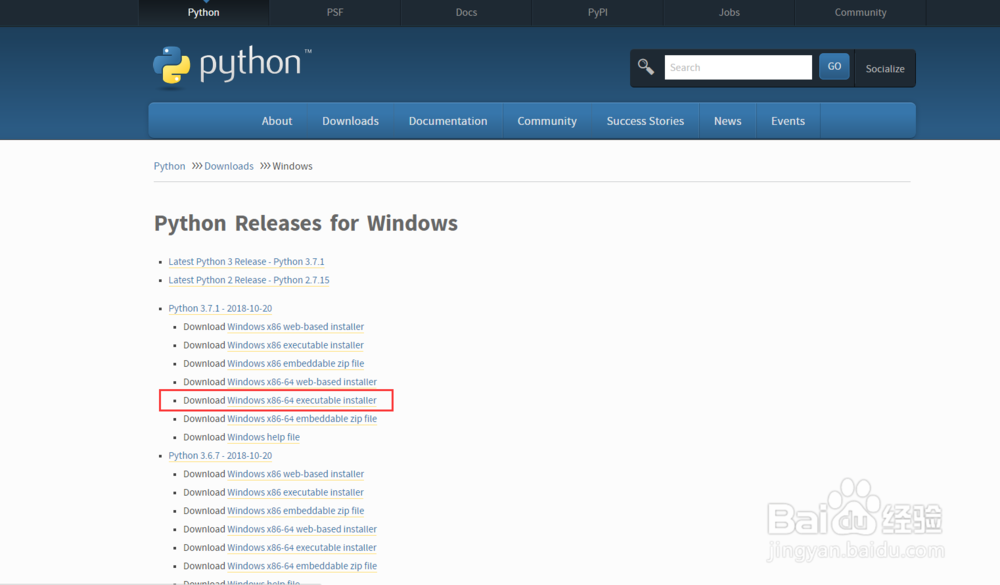Switch to the PSF top tab
Image resolution: width=1000 pixels, height=585 pixels.
pos(335,13)
